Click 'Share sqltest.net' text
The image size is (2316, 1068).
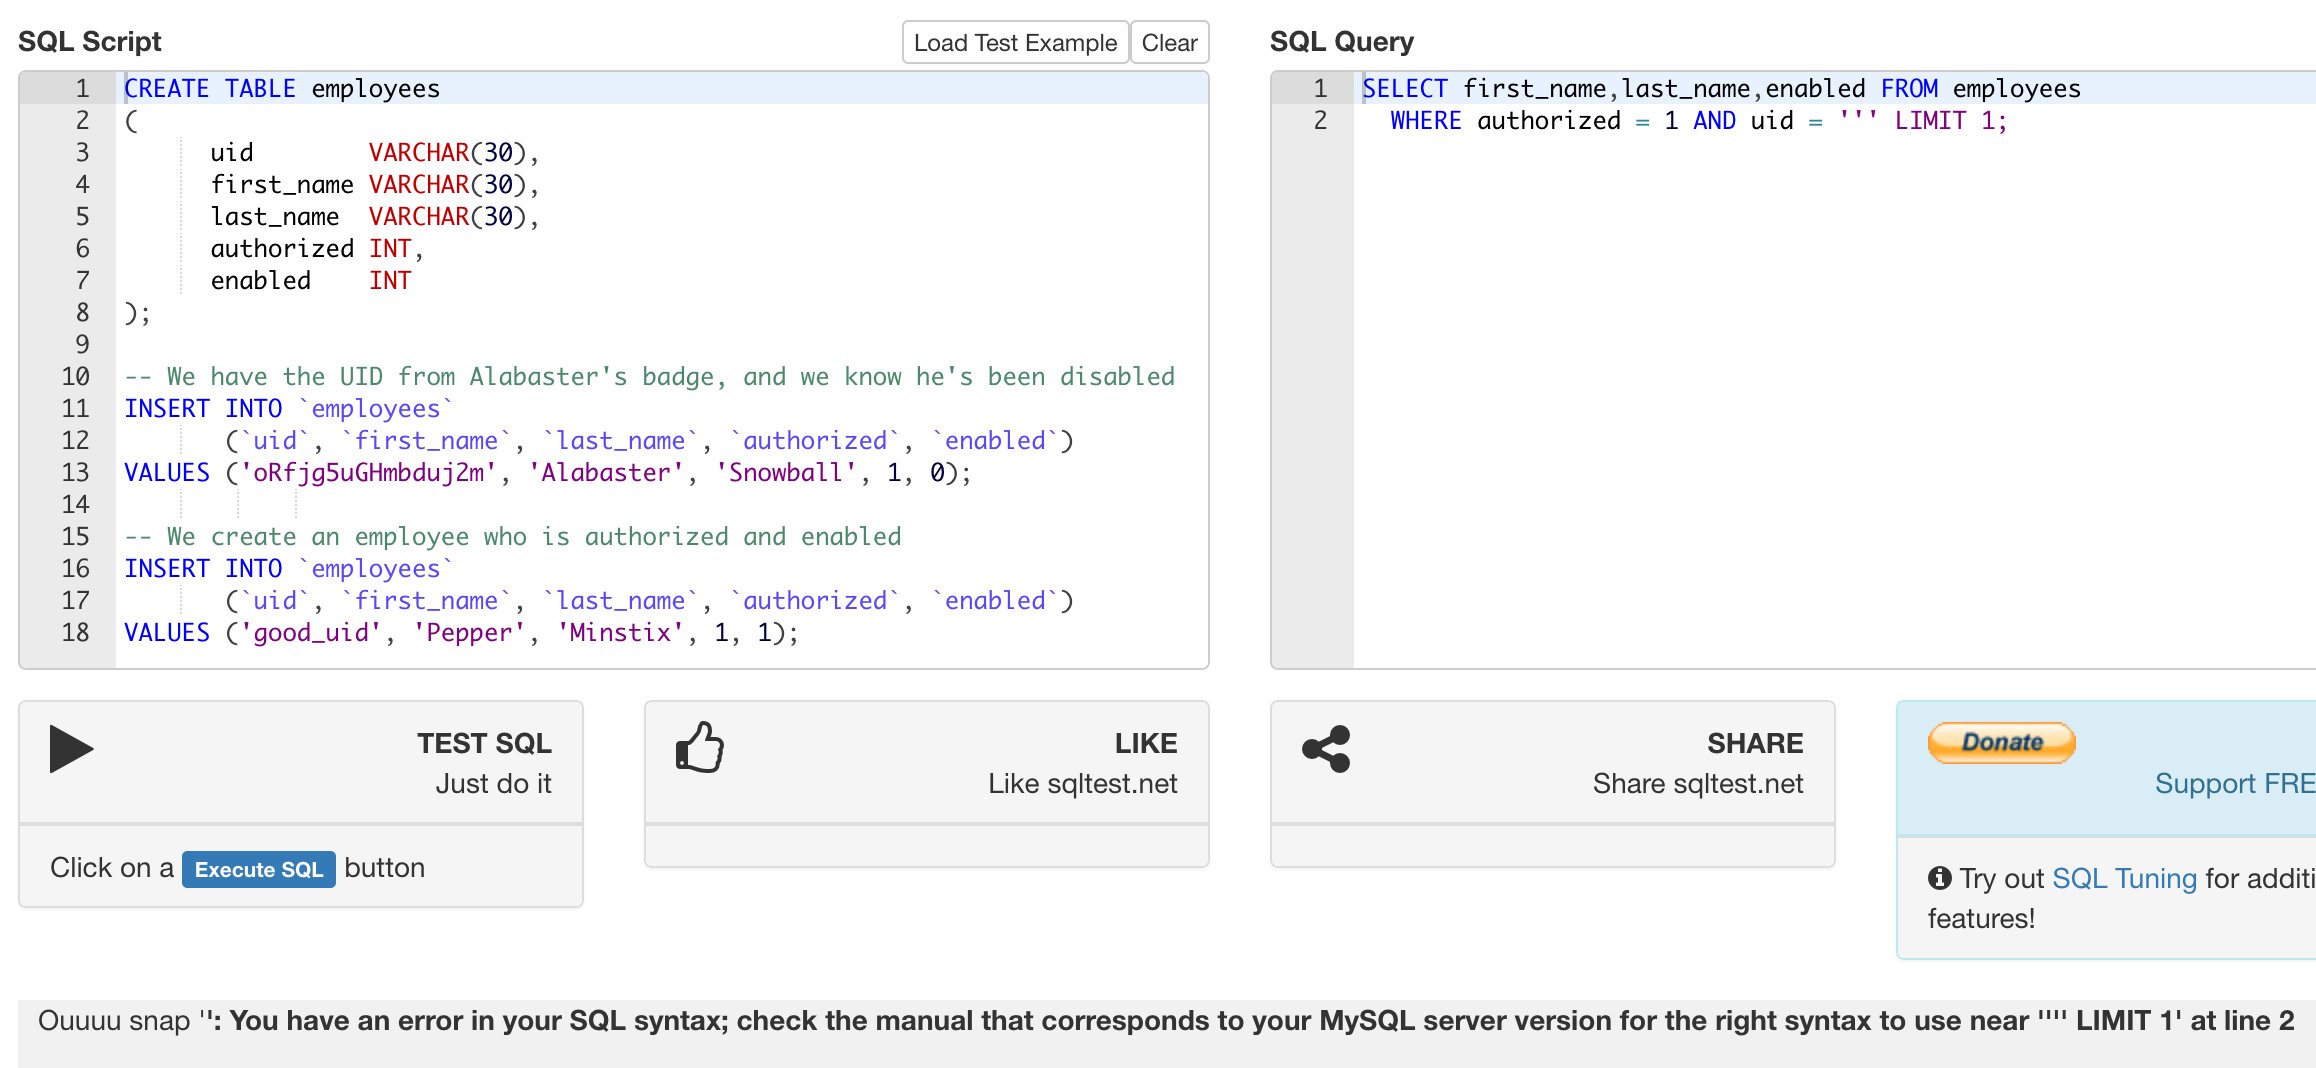1698,783
